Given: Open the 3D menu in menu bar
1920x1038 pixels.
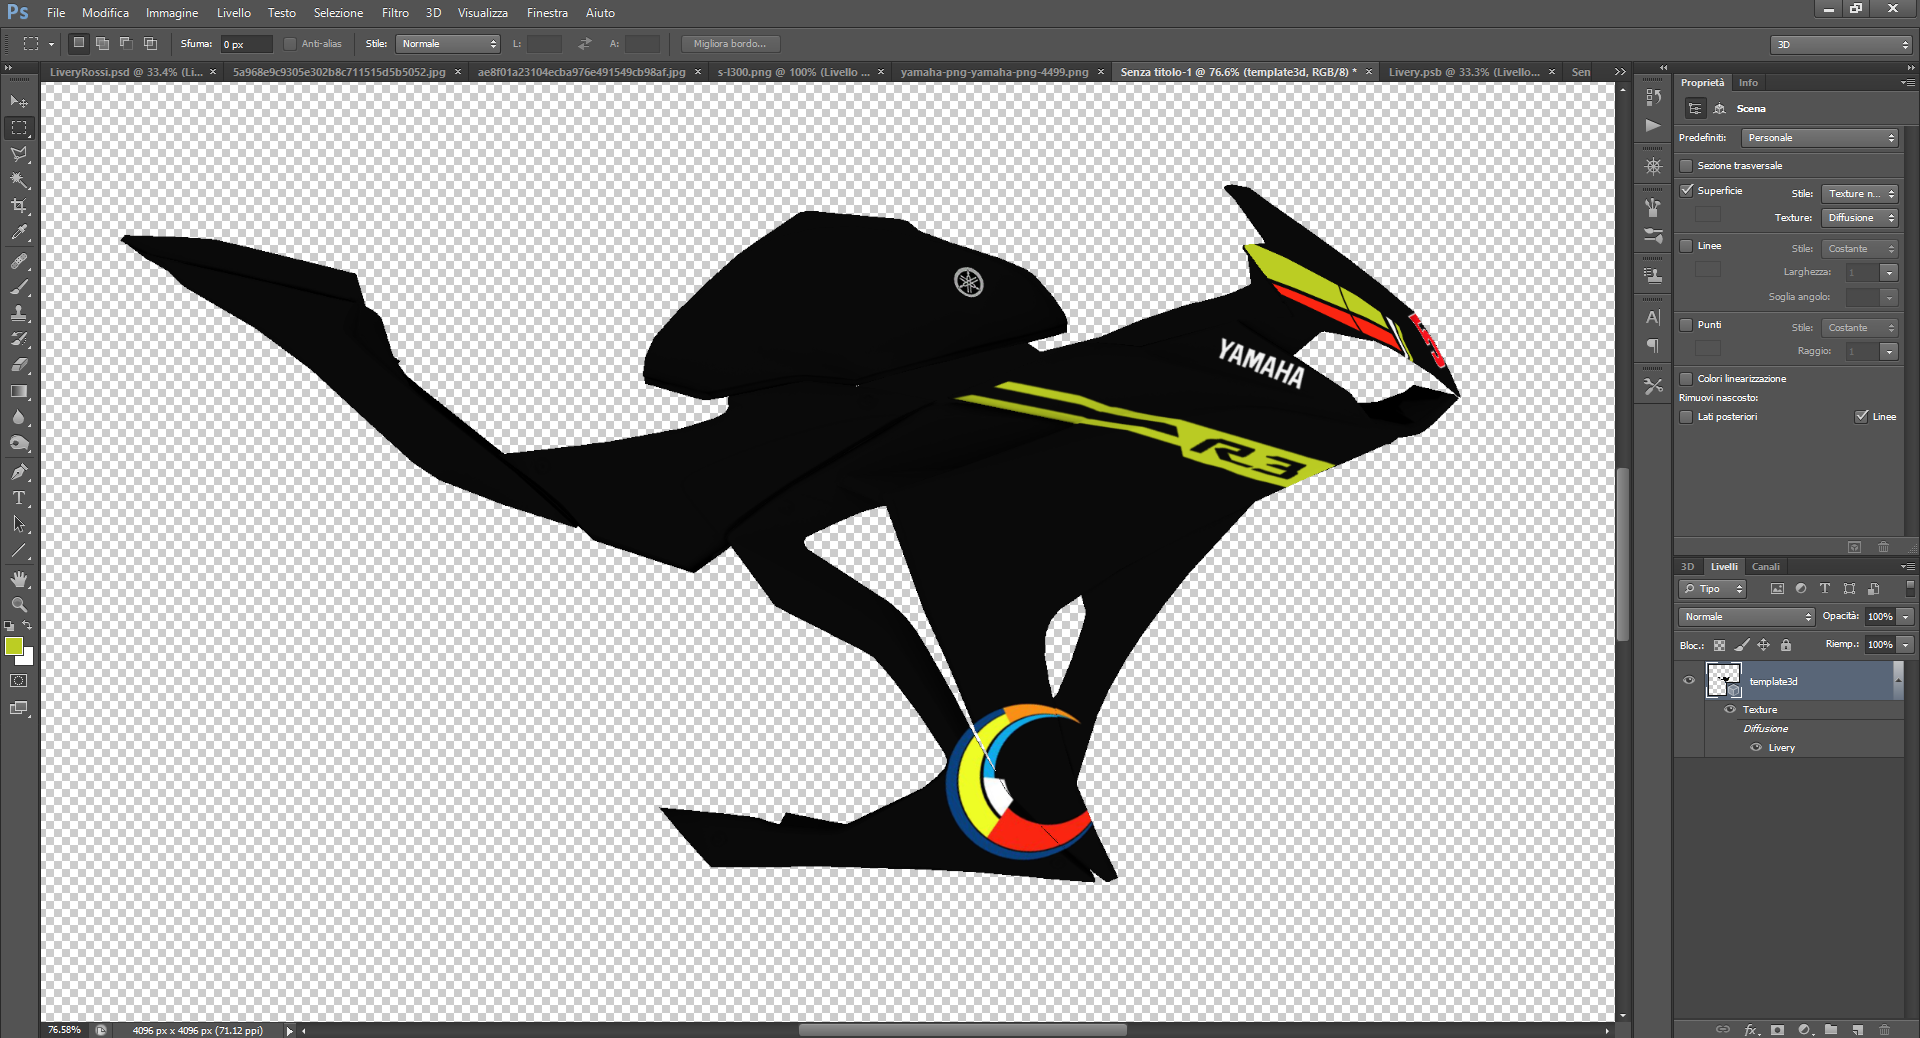Looking at the screenshot, I should point(433,13).
